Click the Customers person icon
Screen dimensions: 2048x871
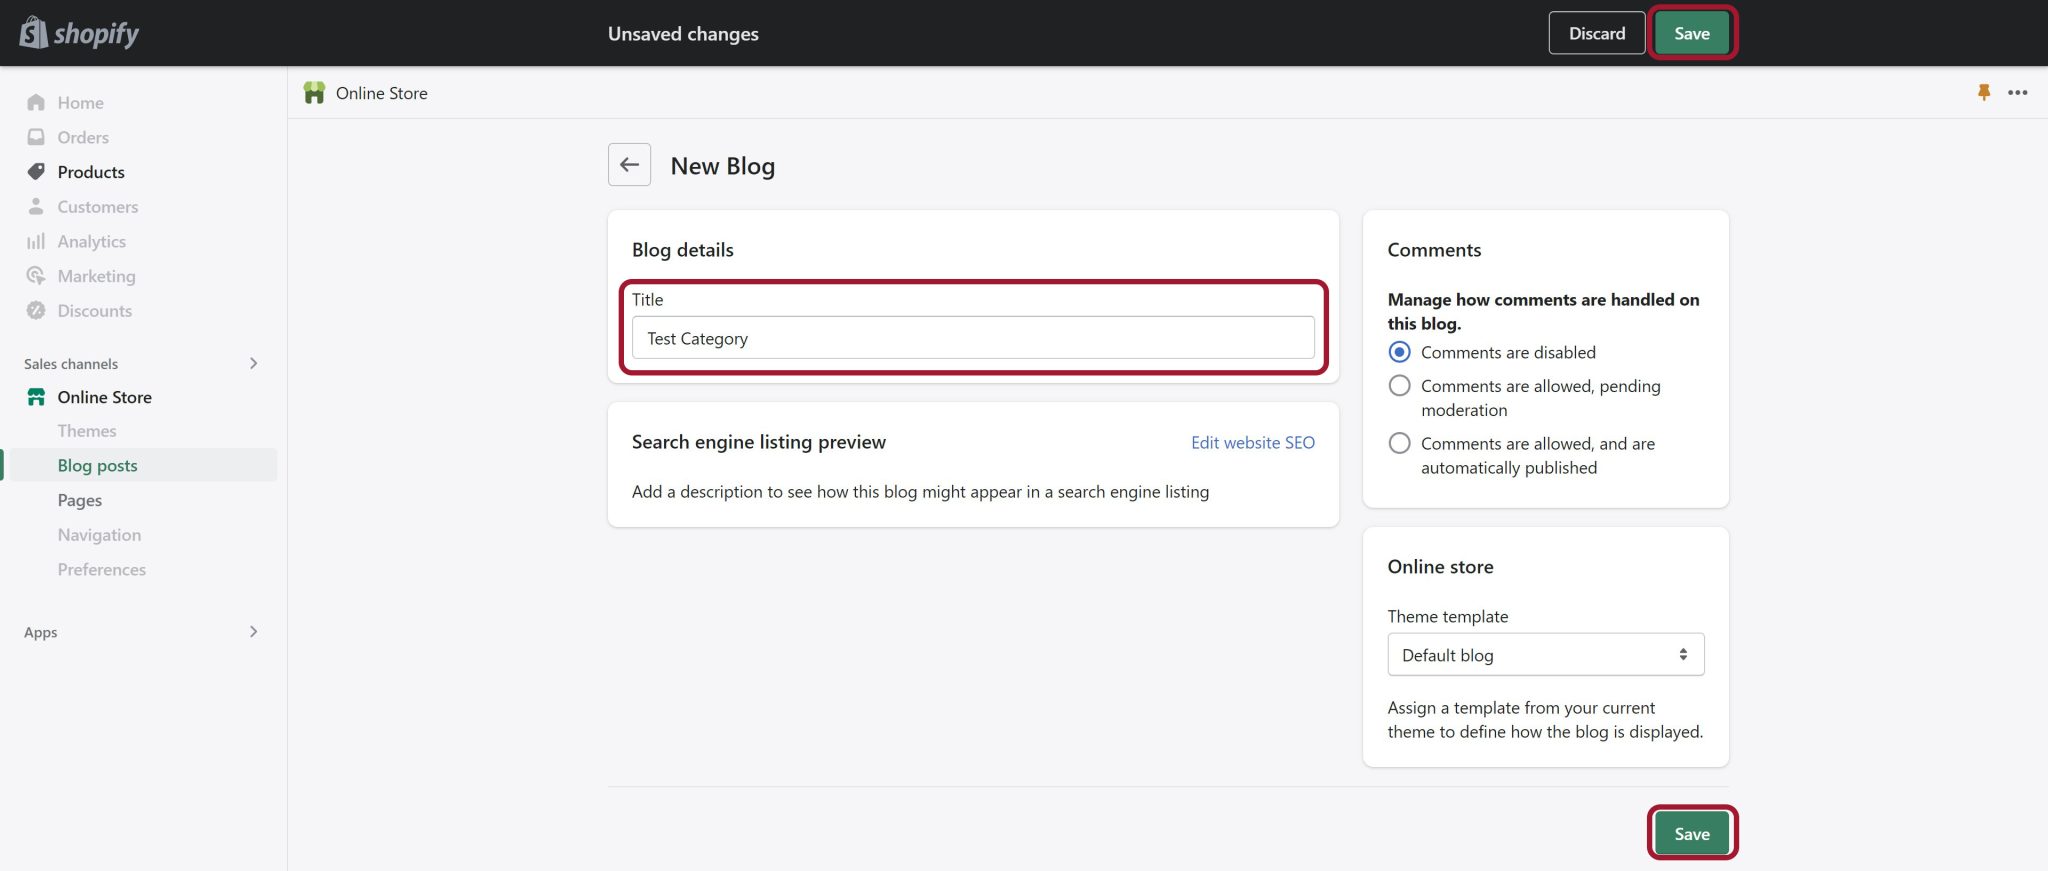[36, 206]
